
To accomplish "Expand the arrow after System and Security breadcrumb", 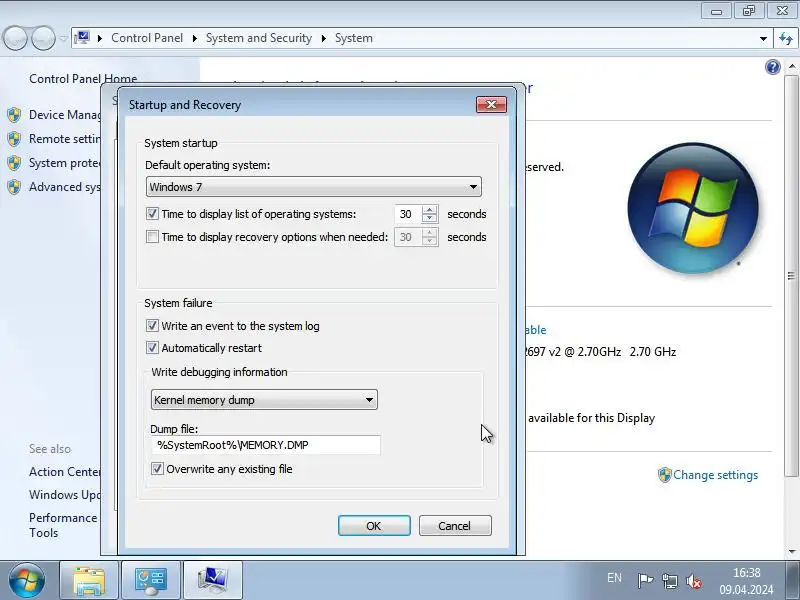I will point(323,38).
